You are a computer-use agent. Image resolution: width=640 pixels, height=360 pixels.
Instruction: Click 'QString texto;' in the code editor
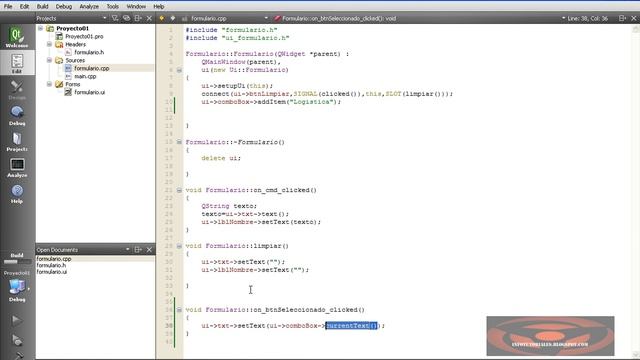point(229,206)
